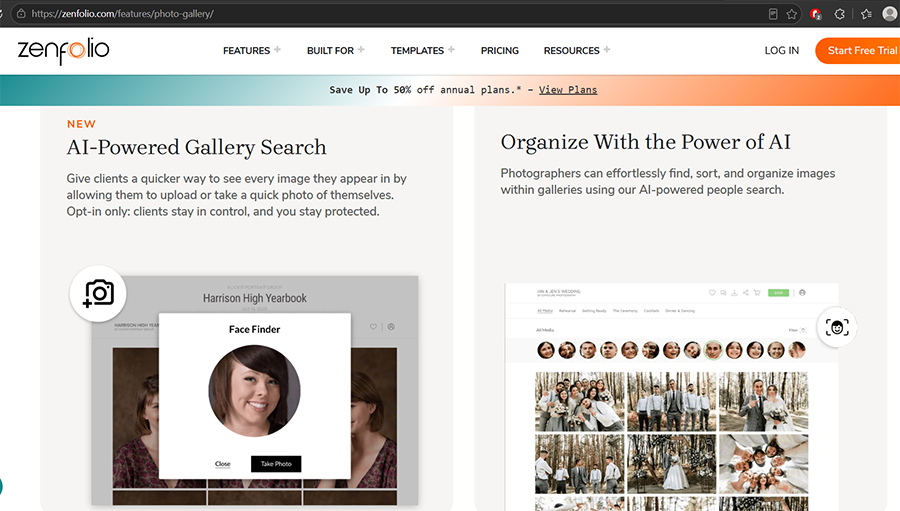Open photo of bride and groom holding bouquet

763,401
